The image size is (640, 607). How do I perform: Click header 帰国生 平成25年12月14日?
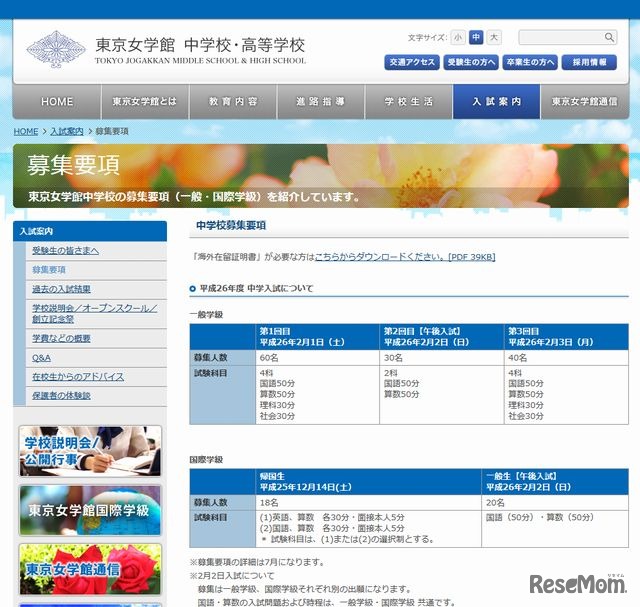(x=368, y=482)
